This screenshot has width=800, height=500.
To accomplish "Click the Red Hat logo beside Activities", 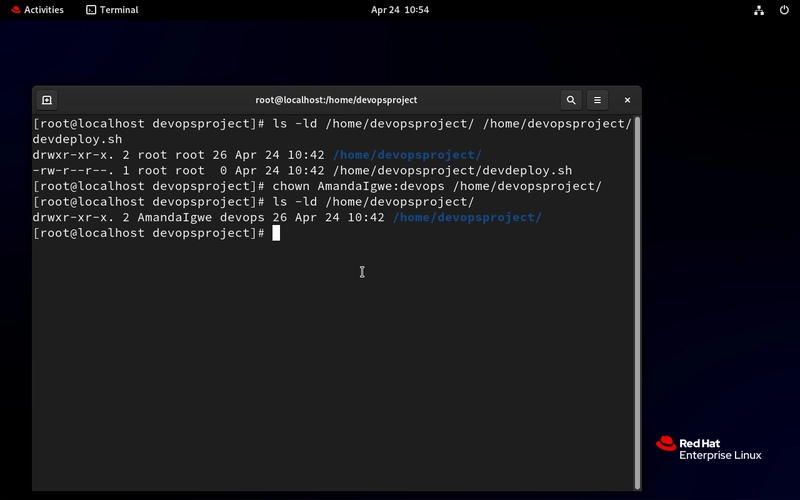I will point(16,10).
